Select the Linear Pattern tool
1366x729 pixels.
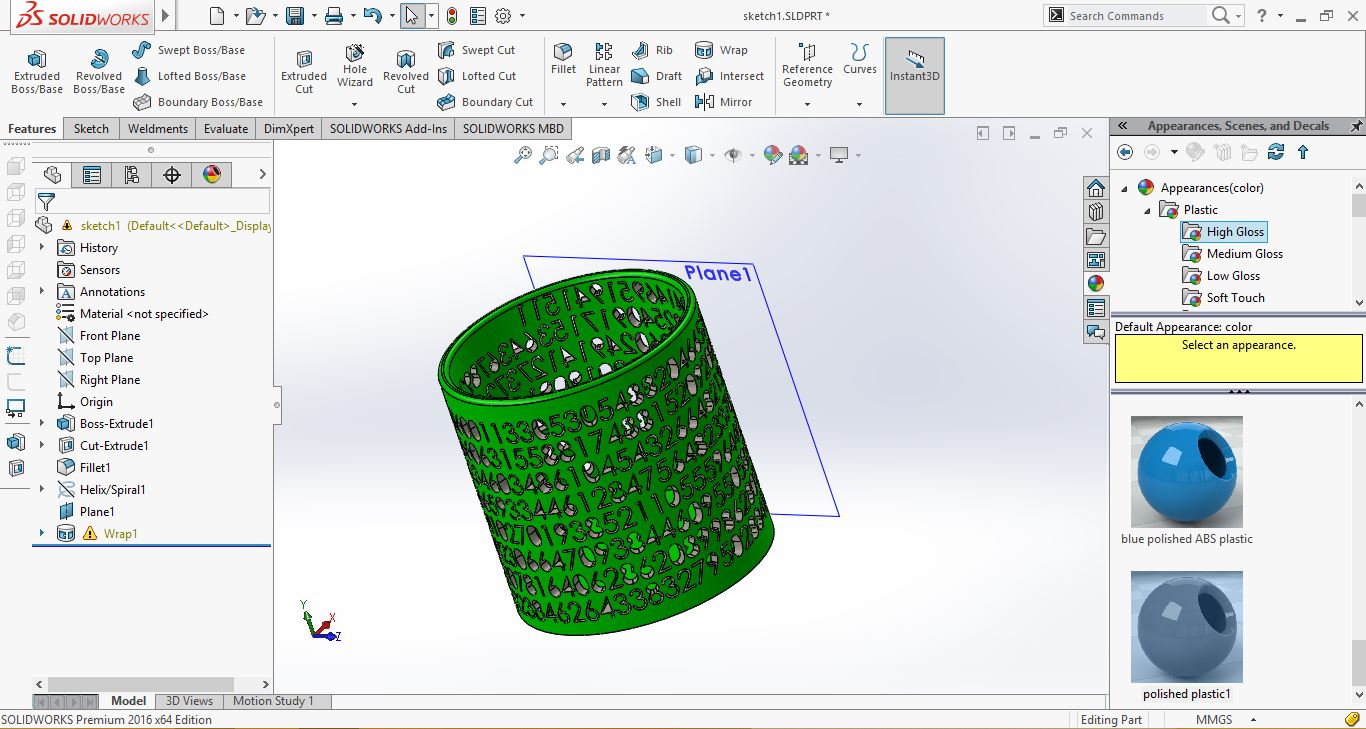tap(604, 65)
